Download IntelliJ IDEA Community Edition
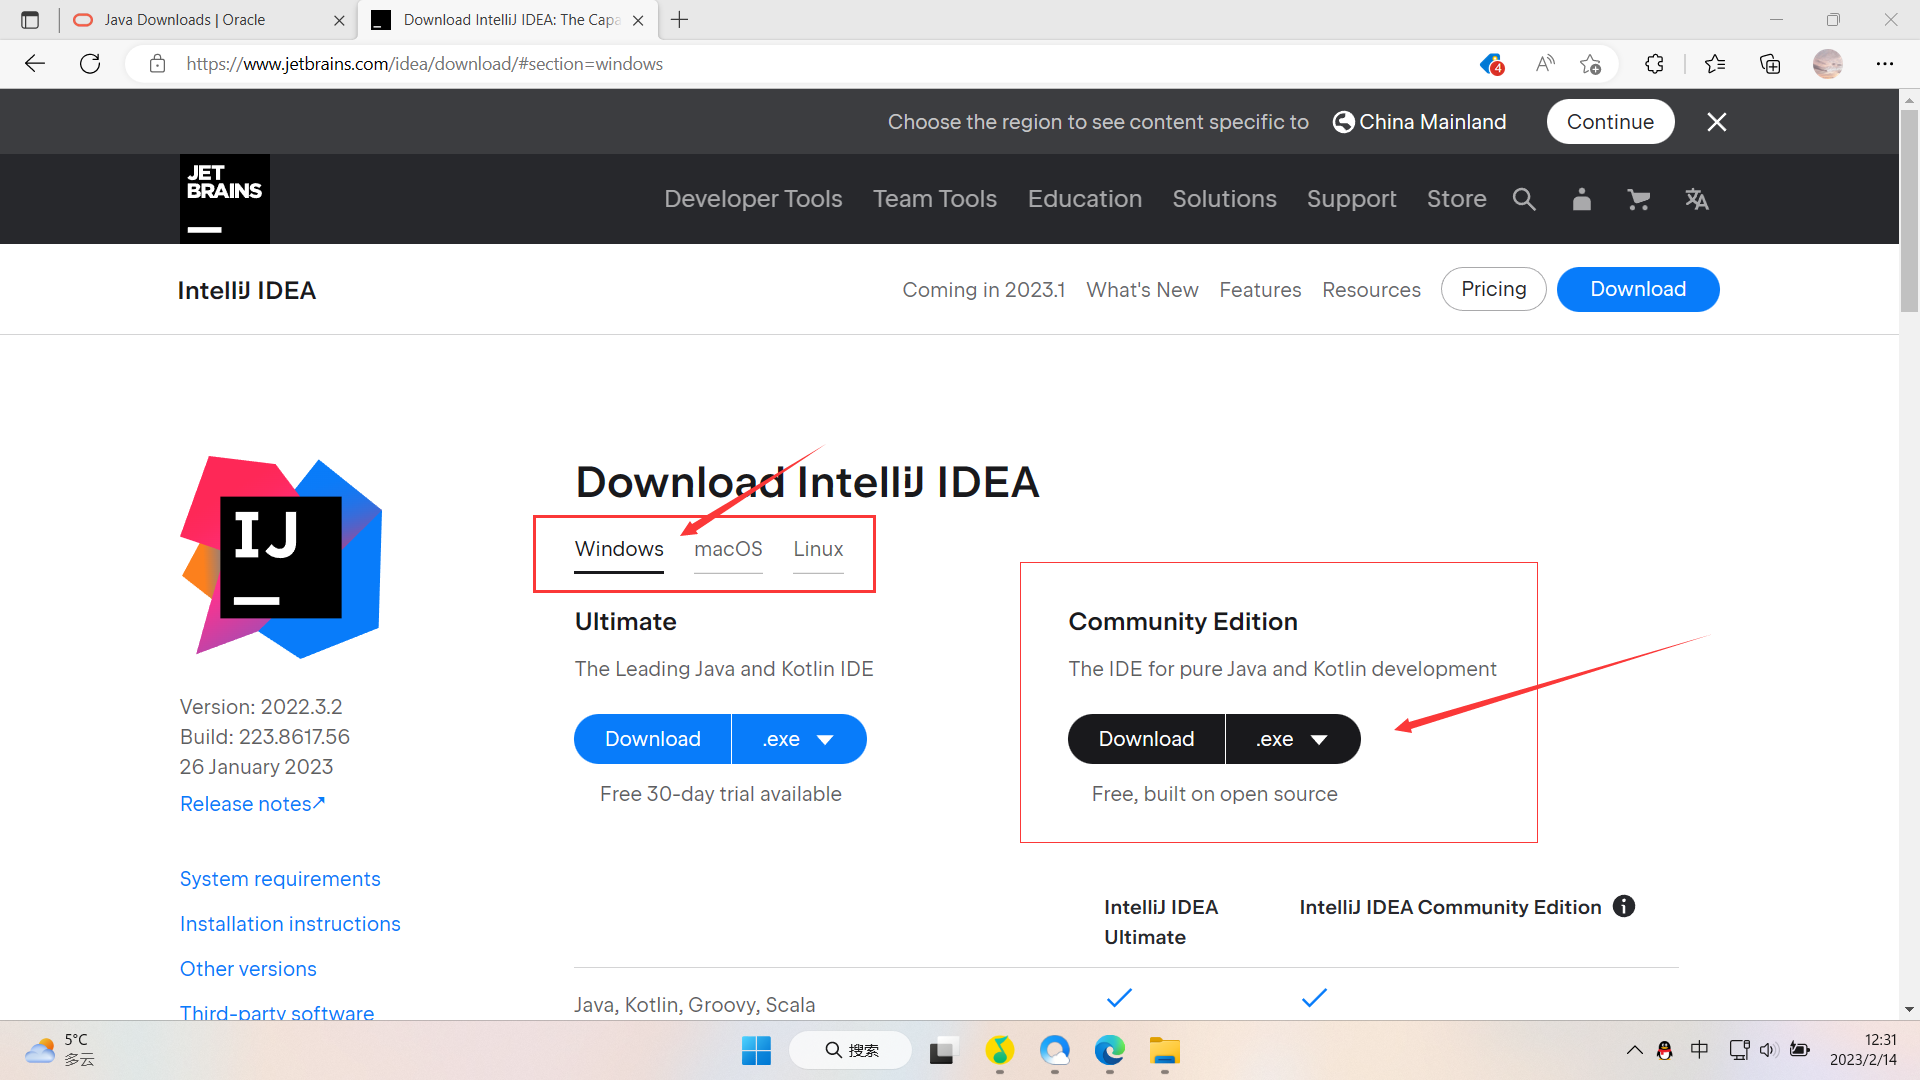This screenshot has width=1920, height=1080. tap(1146, 739)
